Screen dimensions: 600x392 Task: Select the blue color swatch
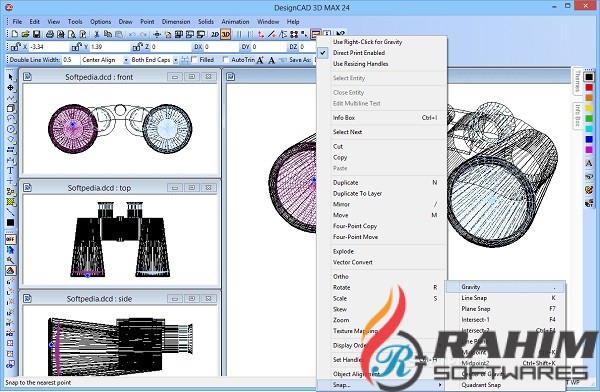coord(589,139)
